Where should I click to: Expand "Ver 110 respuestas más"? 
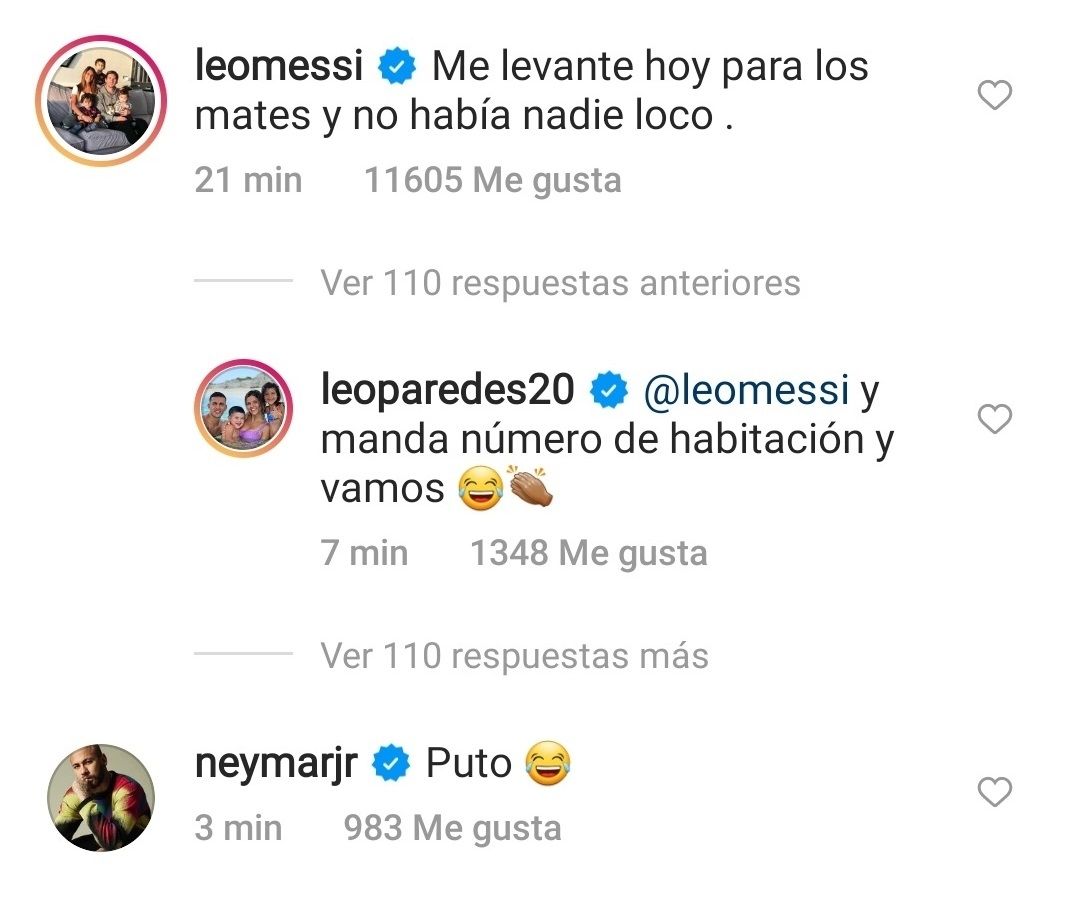coord(514,656)
